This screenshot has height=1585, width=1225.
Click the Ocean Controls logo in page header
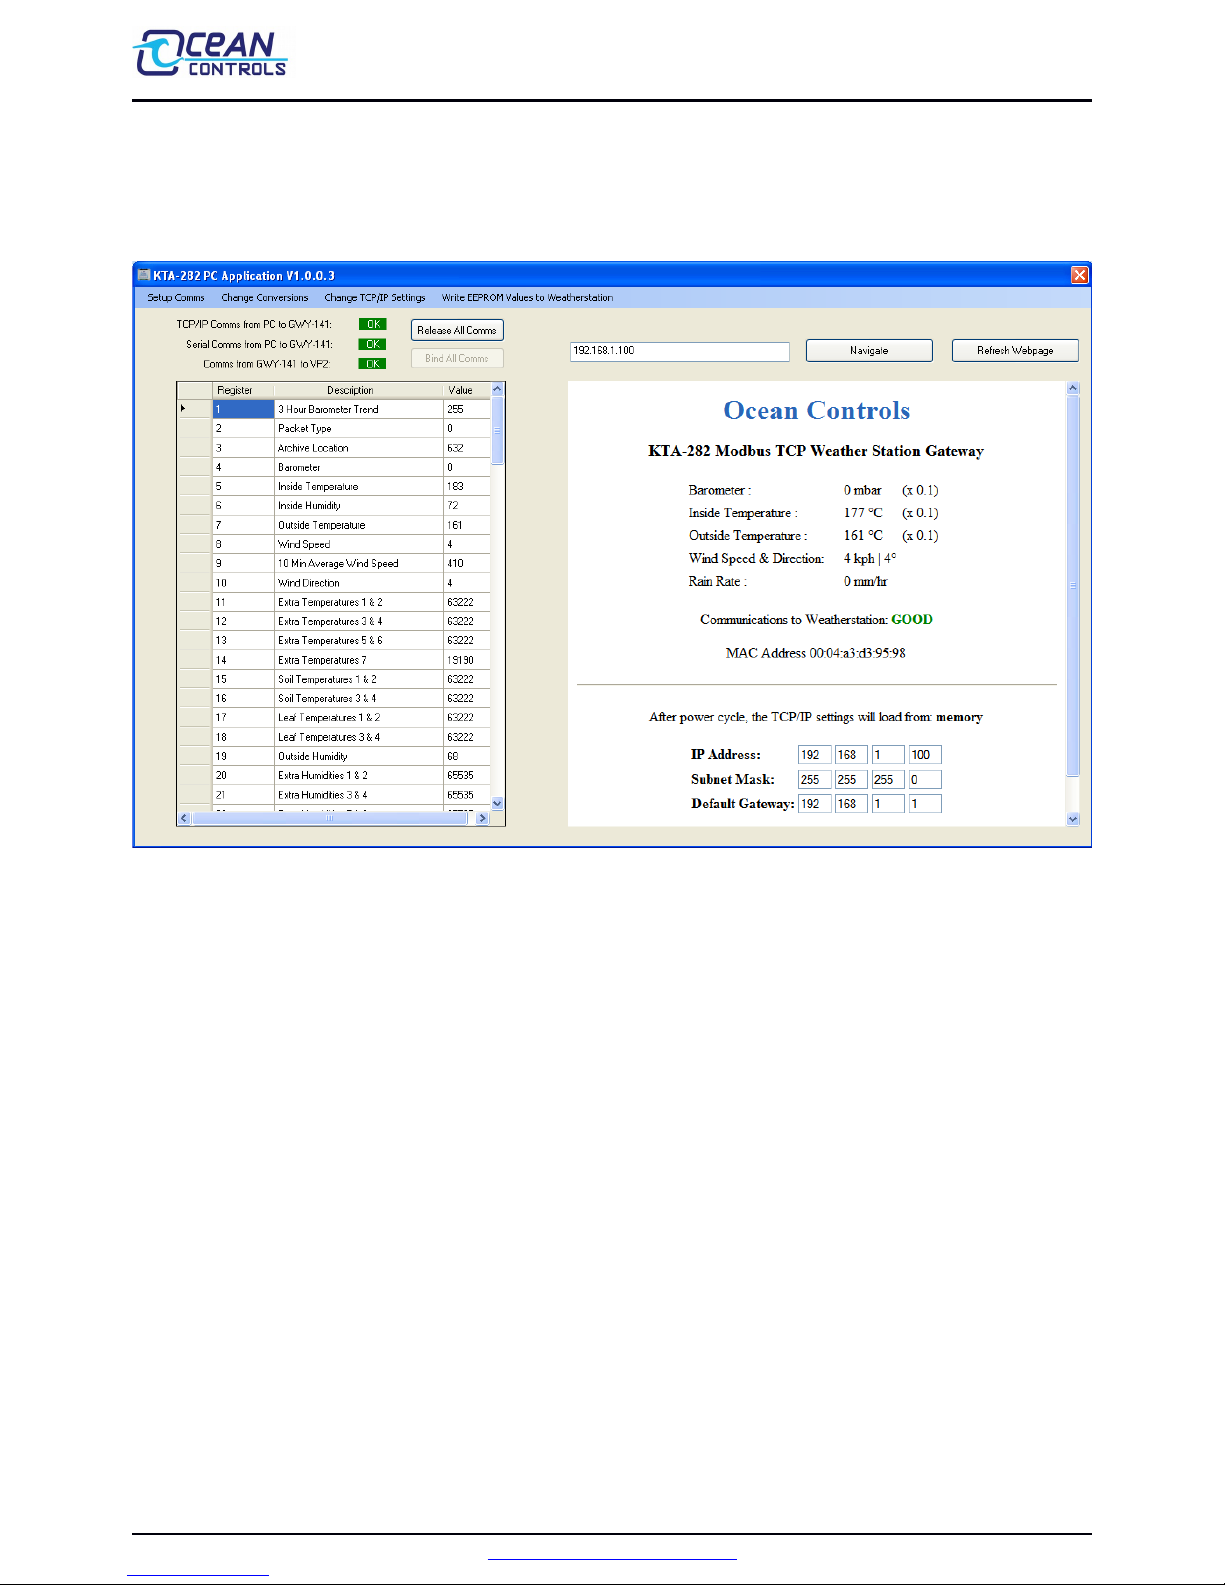[210, 53]
